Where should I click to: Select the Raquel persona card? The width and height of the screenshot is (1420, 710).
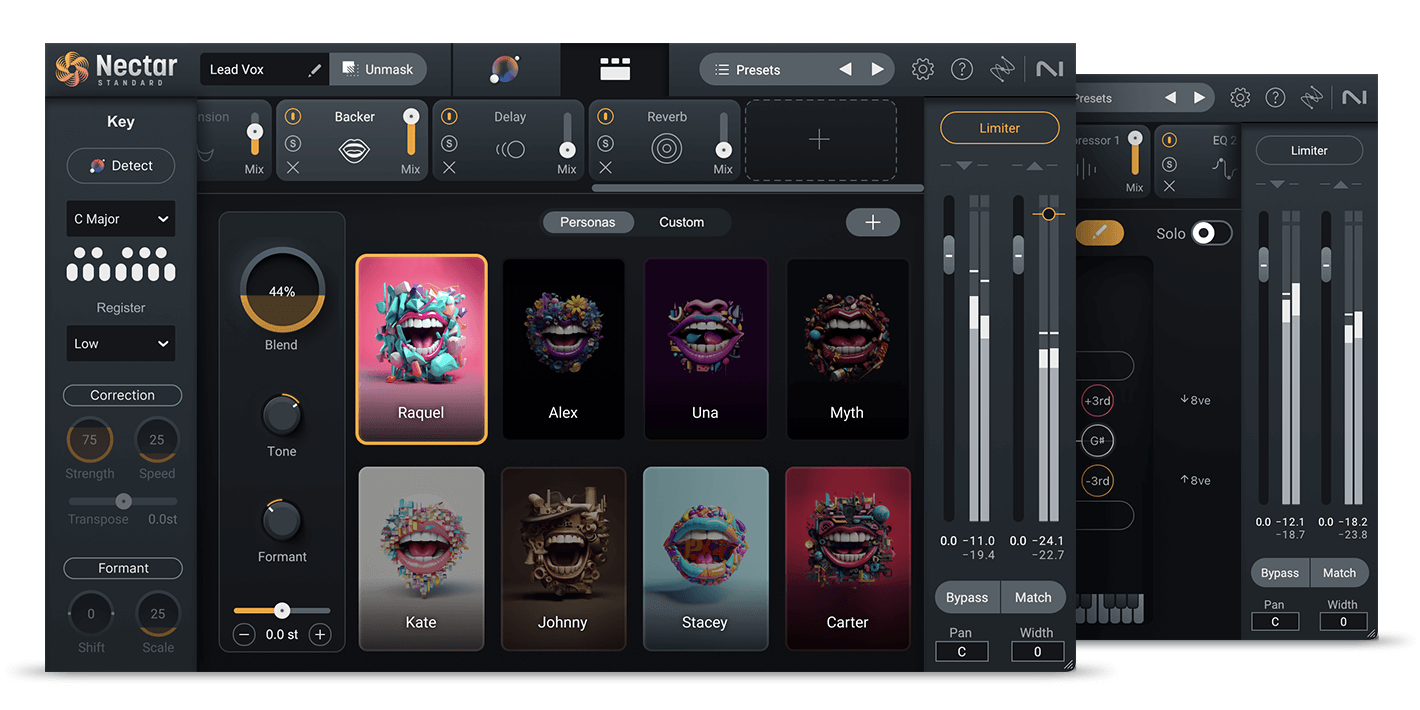pos(421,349)
